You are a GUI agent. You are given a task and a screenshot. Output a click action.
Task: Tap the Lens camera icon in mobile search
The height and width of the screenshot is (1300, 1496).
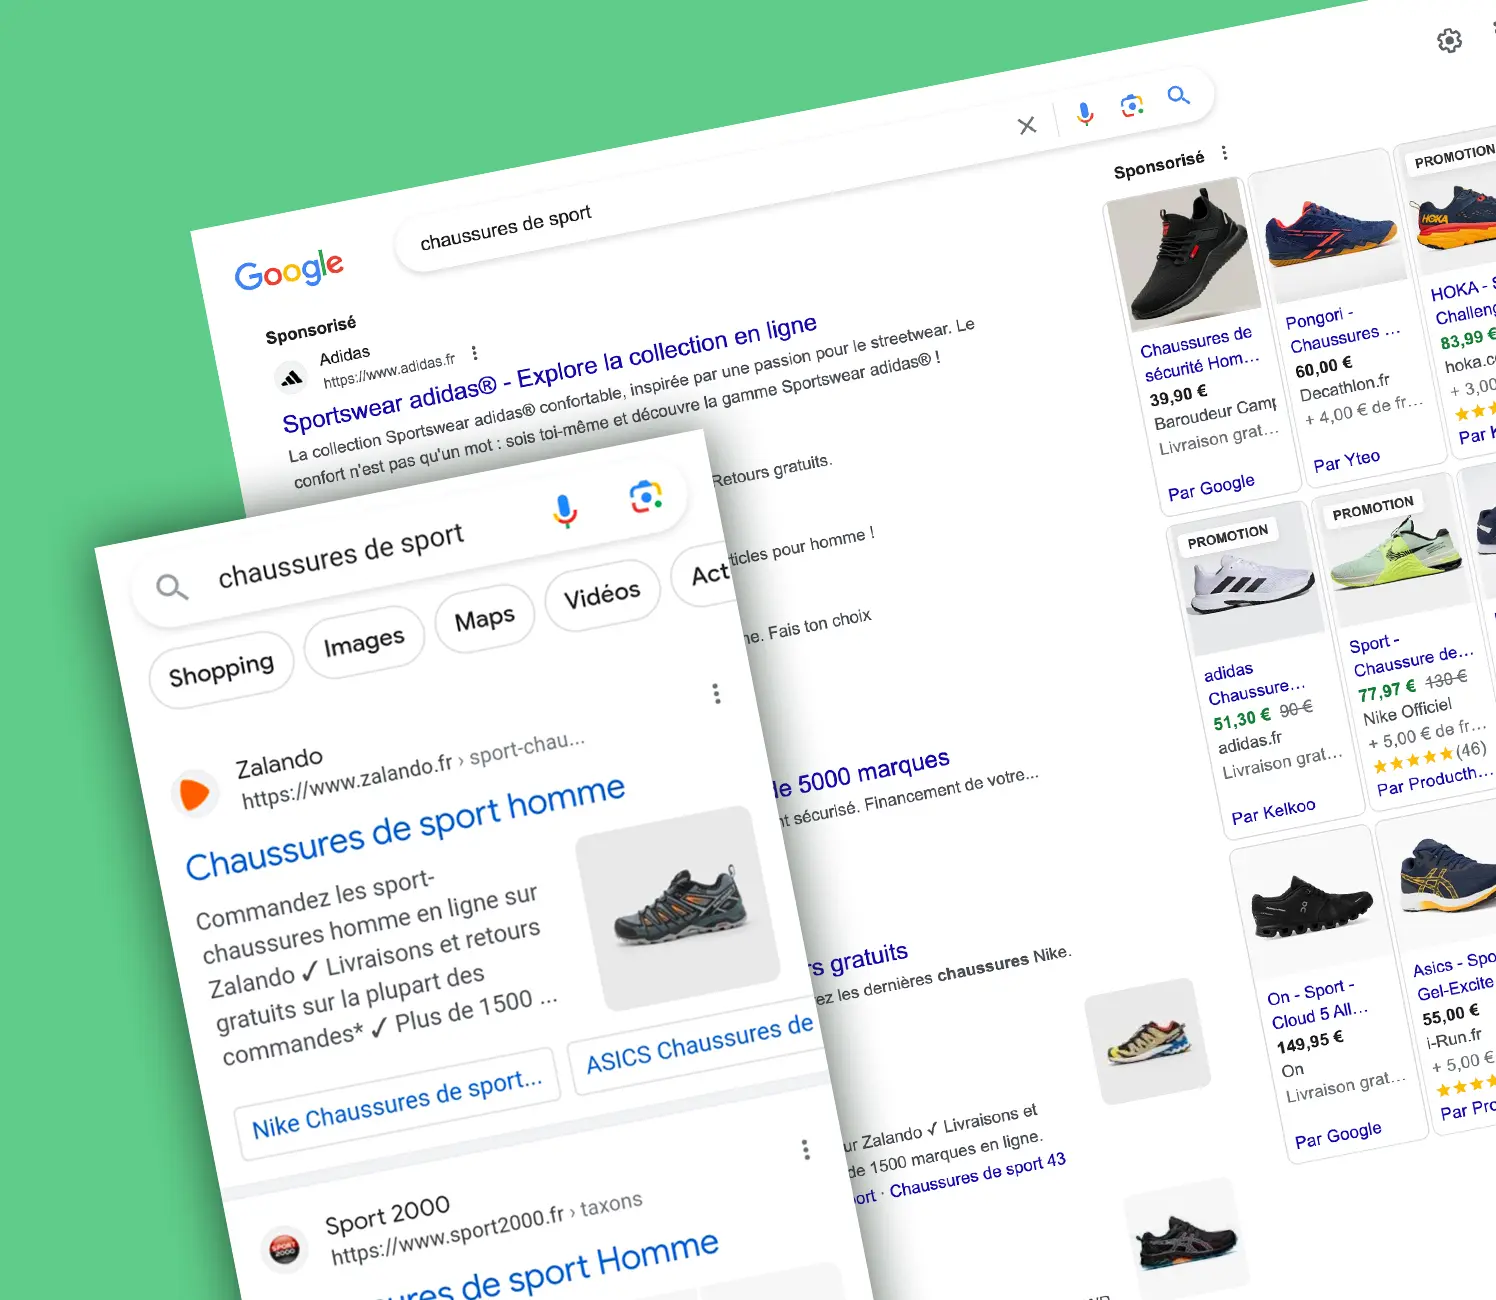tap(646, 496)
